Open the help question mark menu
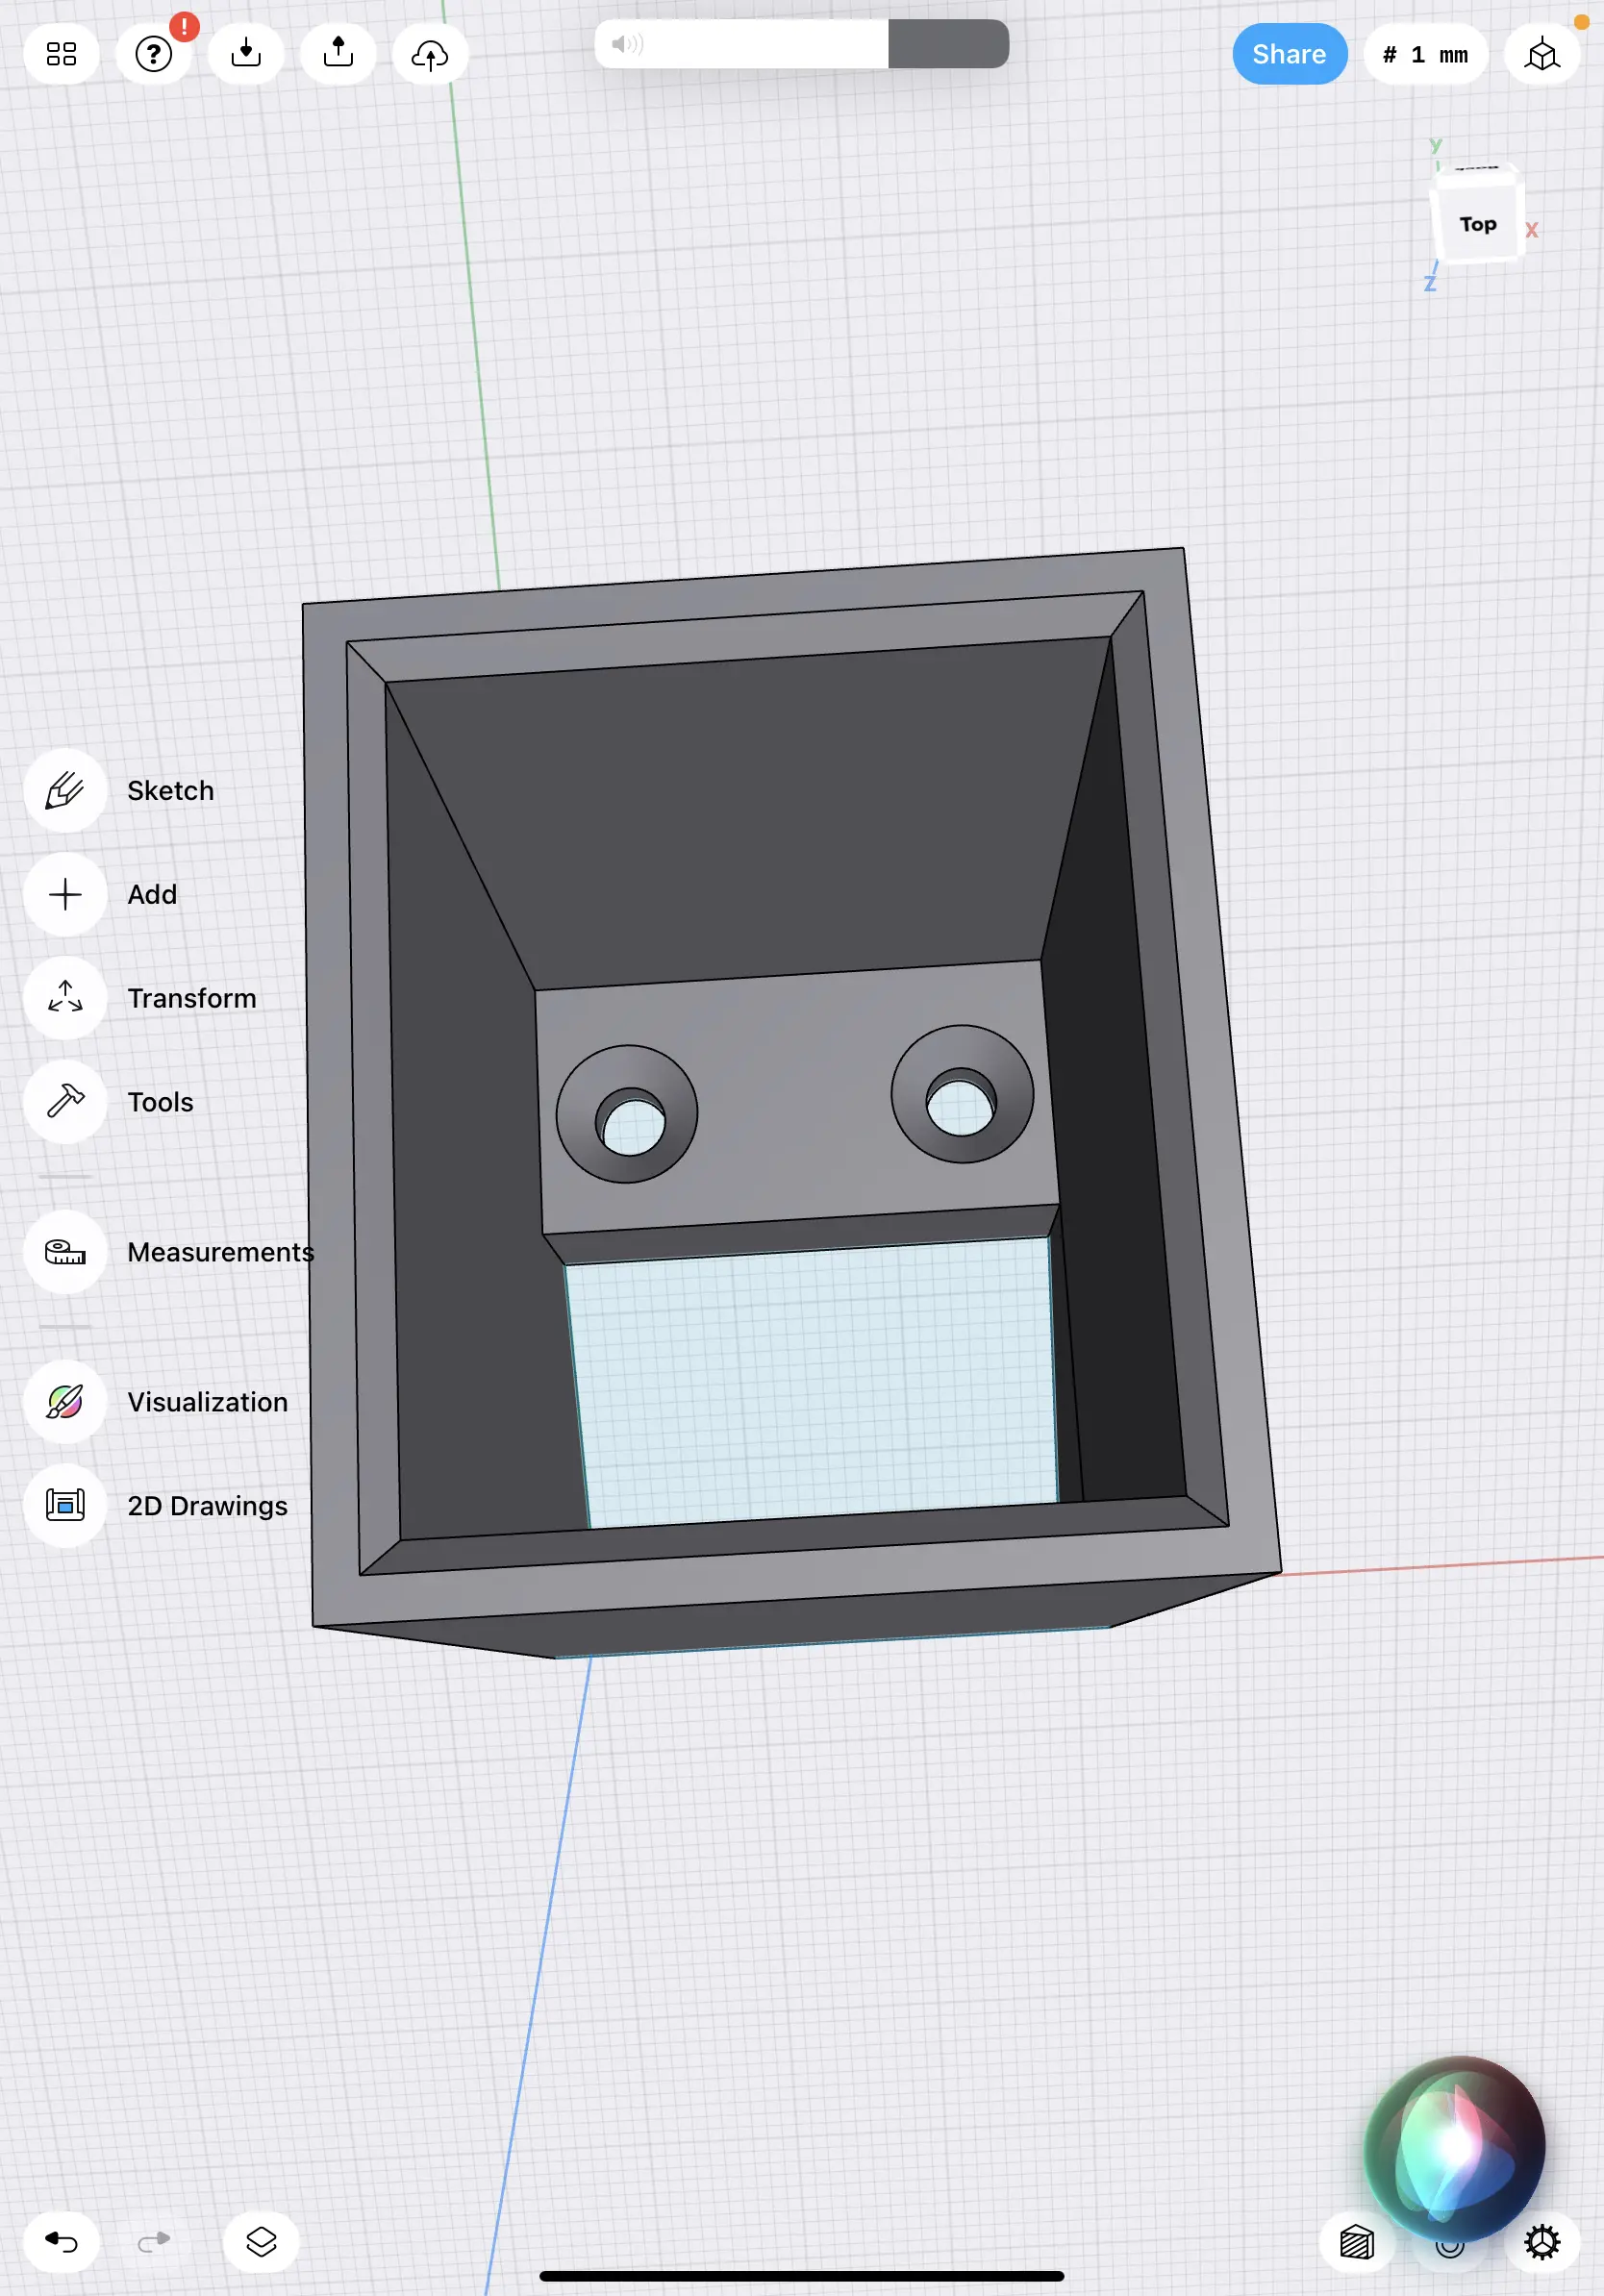Image resolution: width=1604 pixels, height=2296 pixels. pyautogui.click(x=154, y=54)
